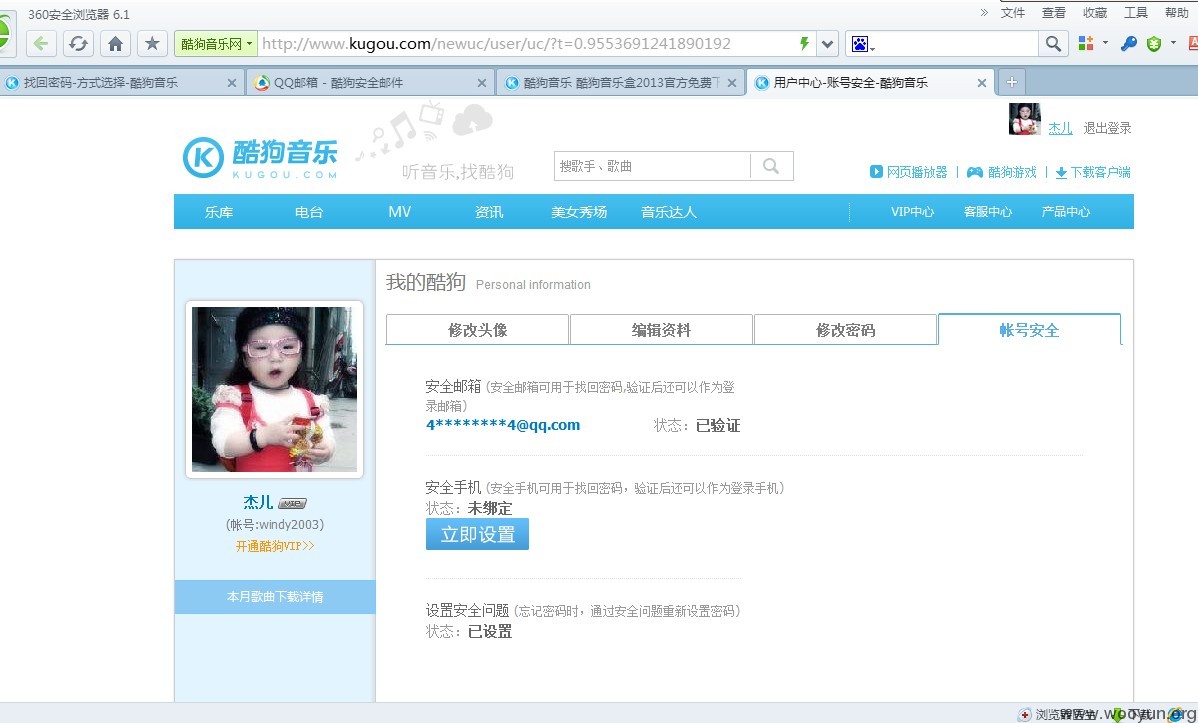
Task: Open the 收藏 menu
Action: tap(1095, 13)
